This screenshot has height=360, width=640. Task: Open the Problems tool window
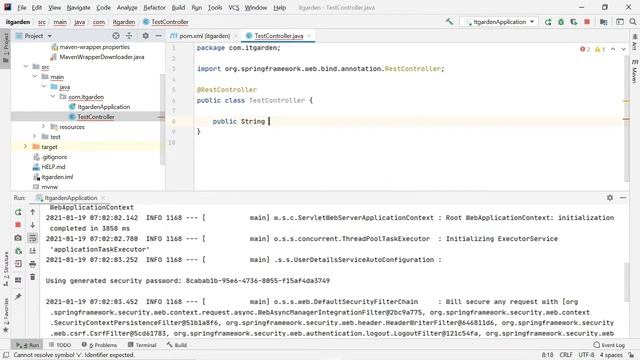(x=99, y=345)
